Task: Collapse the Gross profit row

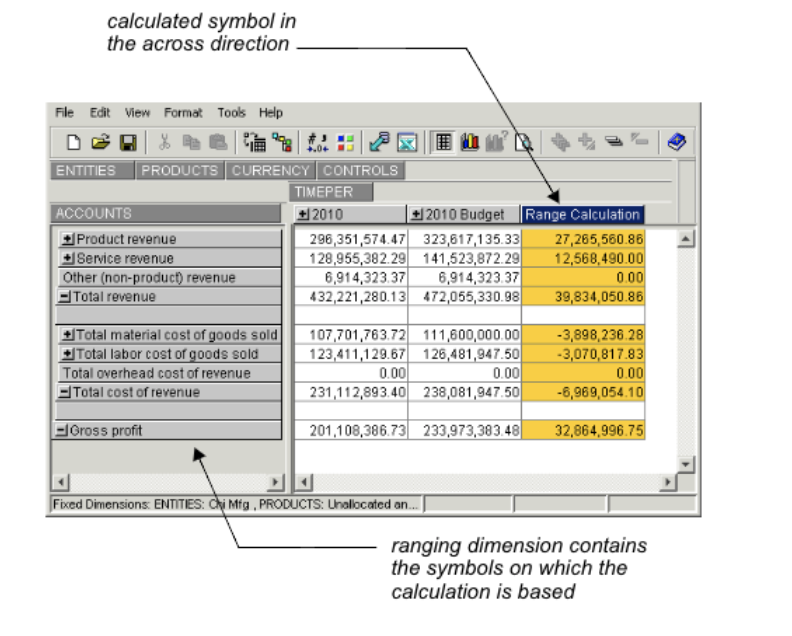Action: coord(62,430)
